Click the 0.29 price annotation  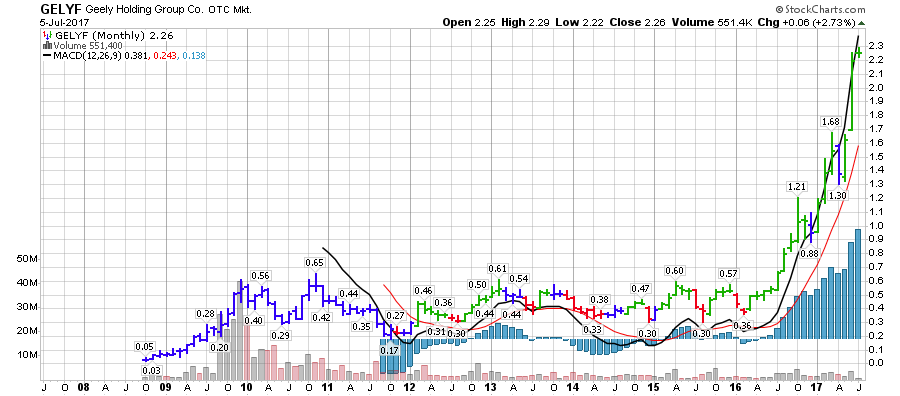coord(281,335)
